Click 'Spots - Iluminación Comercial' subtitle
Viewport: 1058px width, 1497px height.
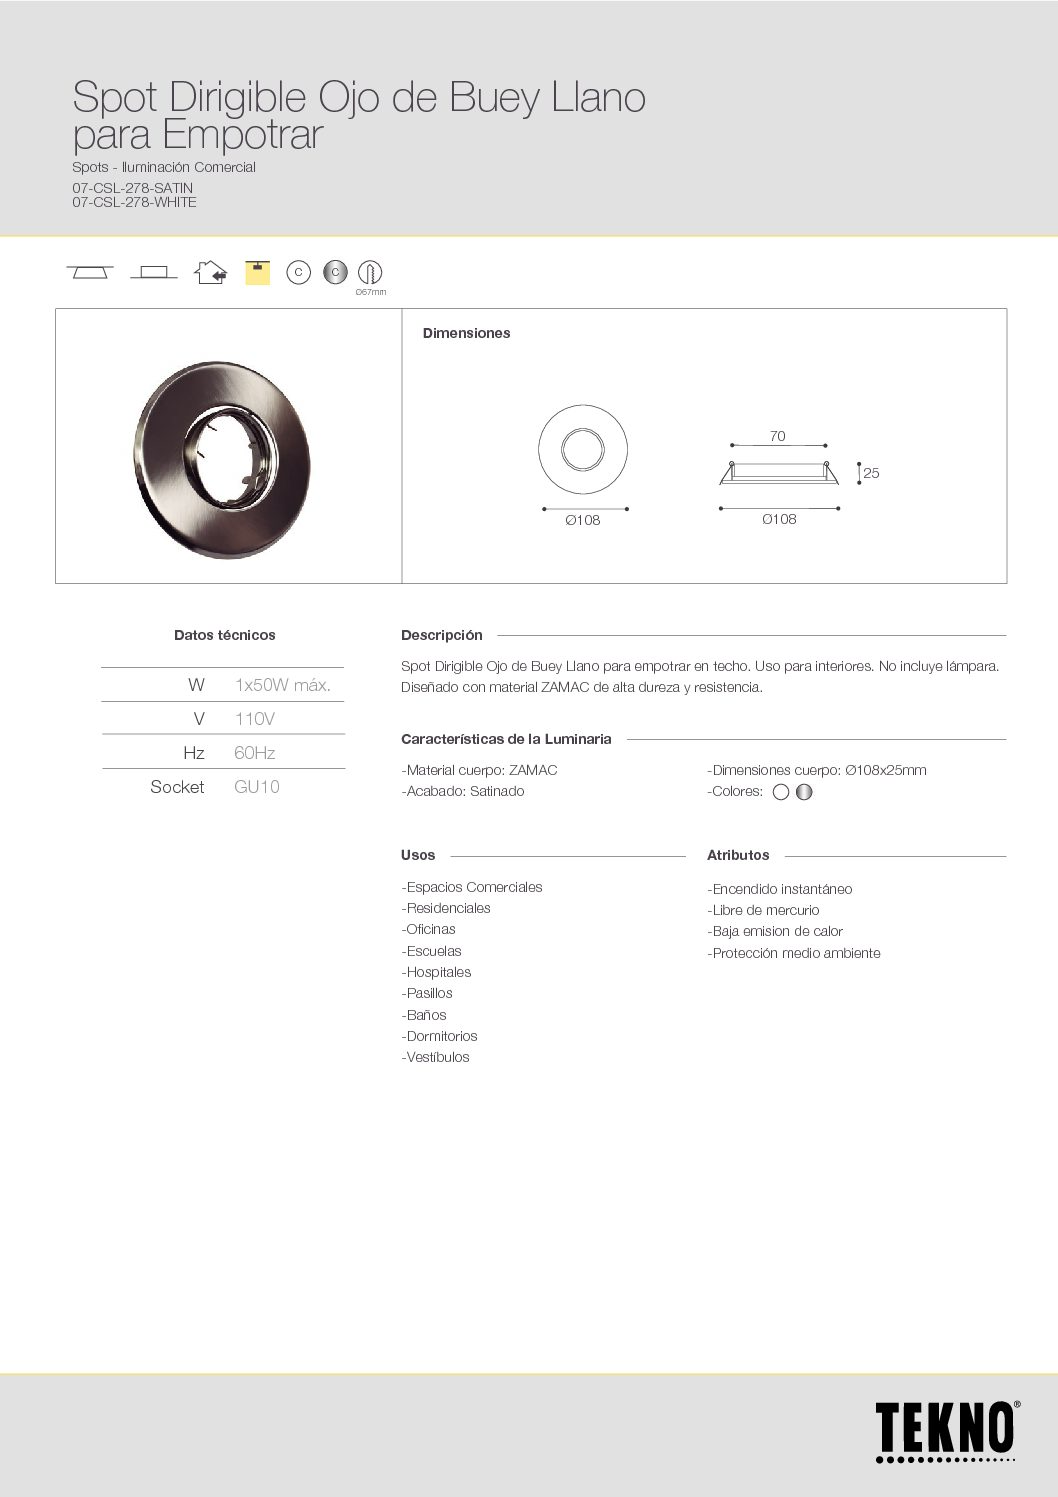pos(164,167)
